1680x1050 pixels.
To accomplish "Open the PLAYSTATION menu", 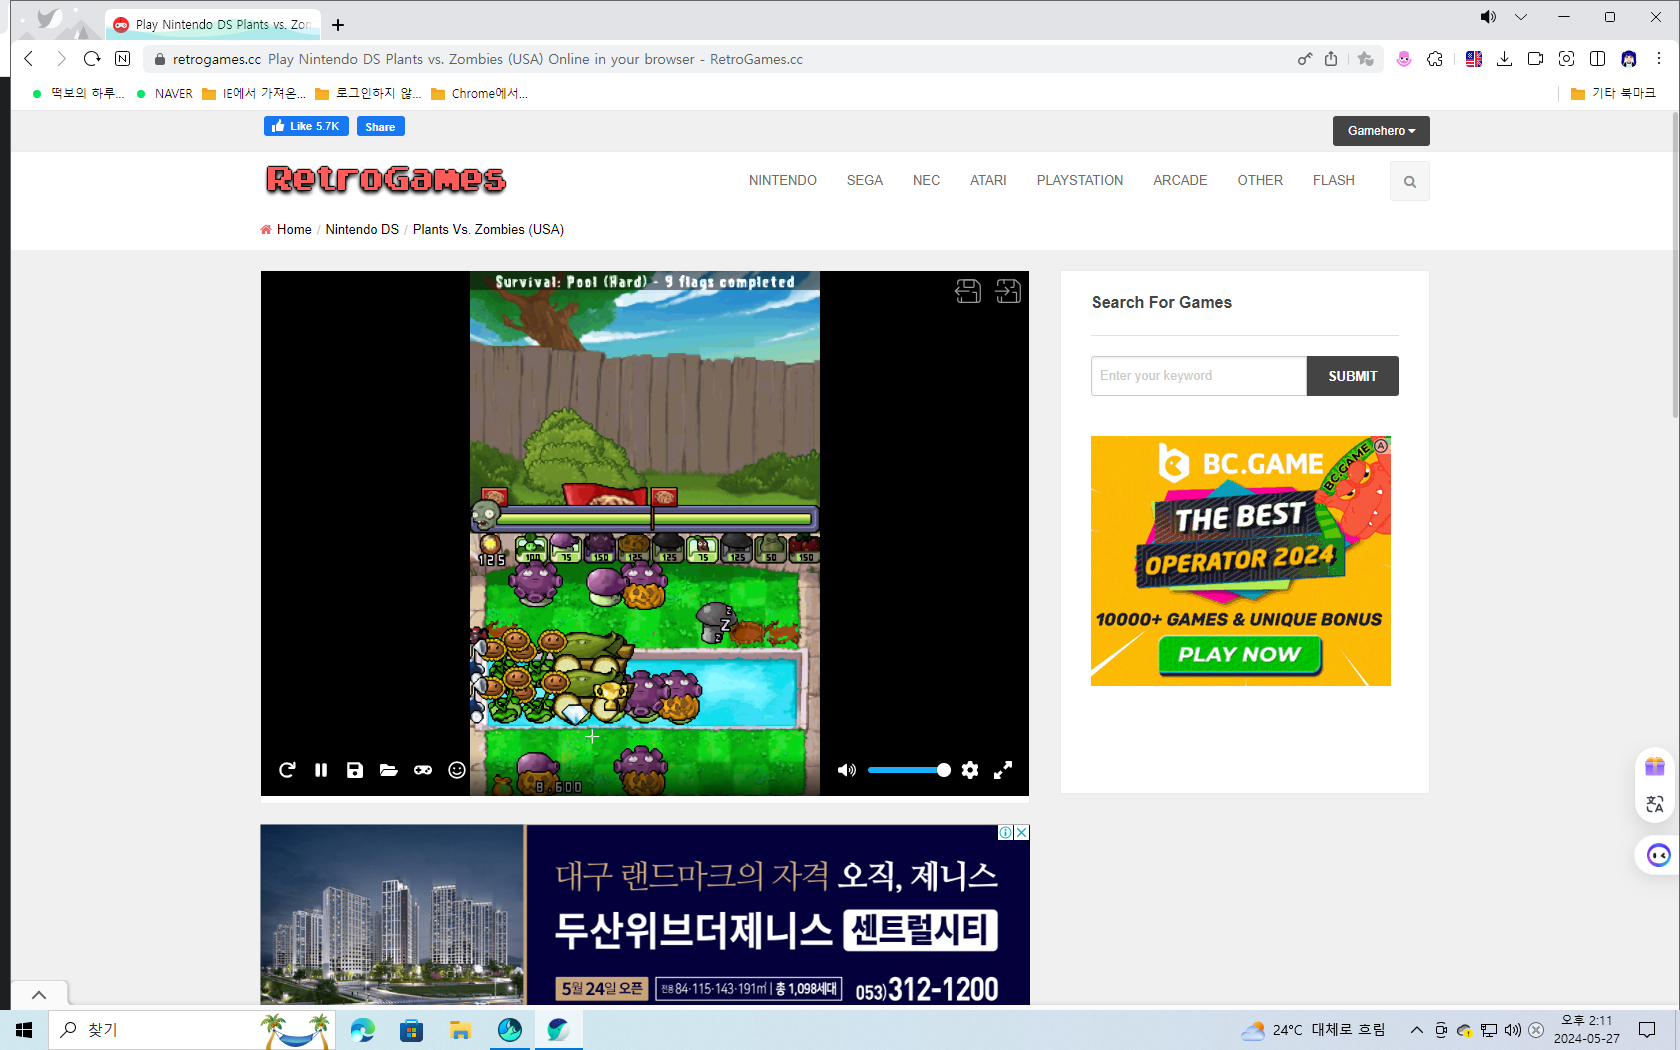I will pyautogui.click(x=1080, y=180).
